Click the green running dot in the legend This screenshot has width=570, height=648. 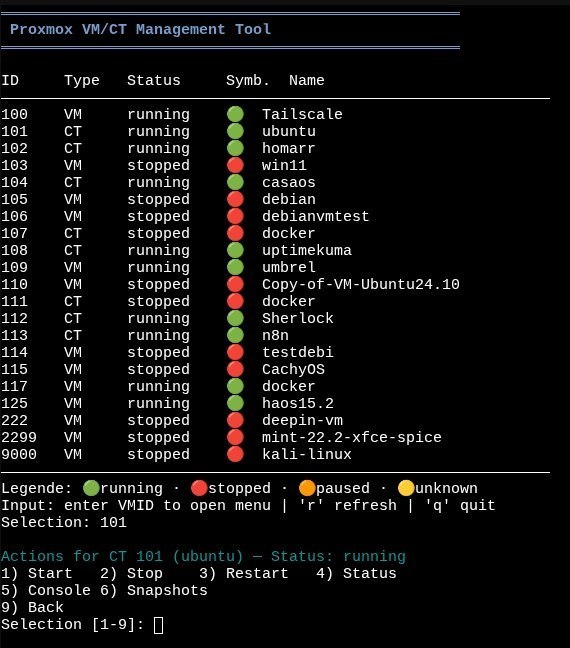pyautogui.click(x=91, y=488)
